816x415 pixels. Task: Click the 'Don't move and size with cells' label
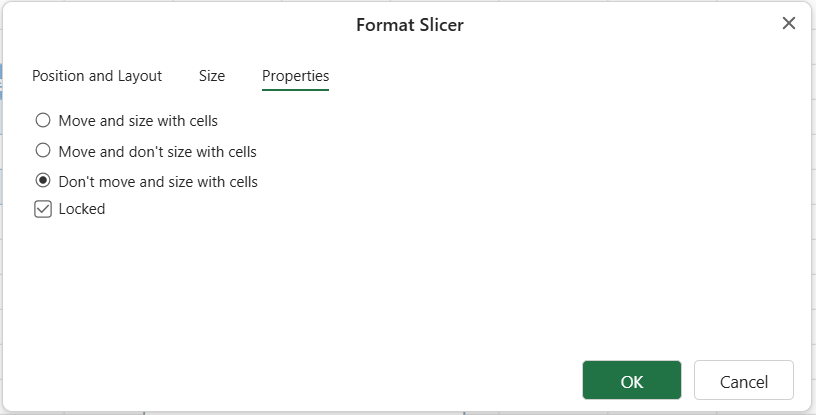coord(158,182)
